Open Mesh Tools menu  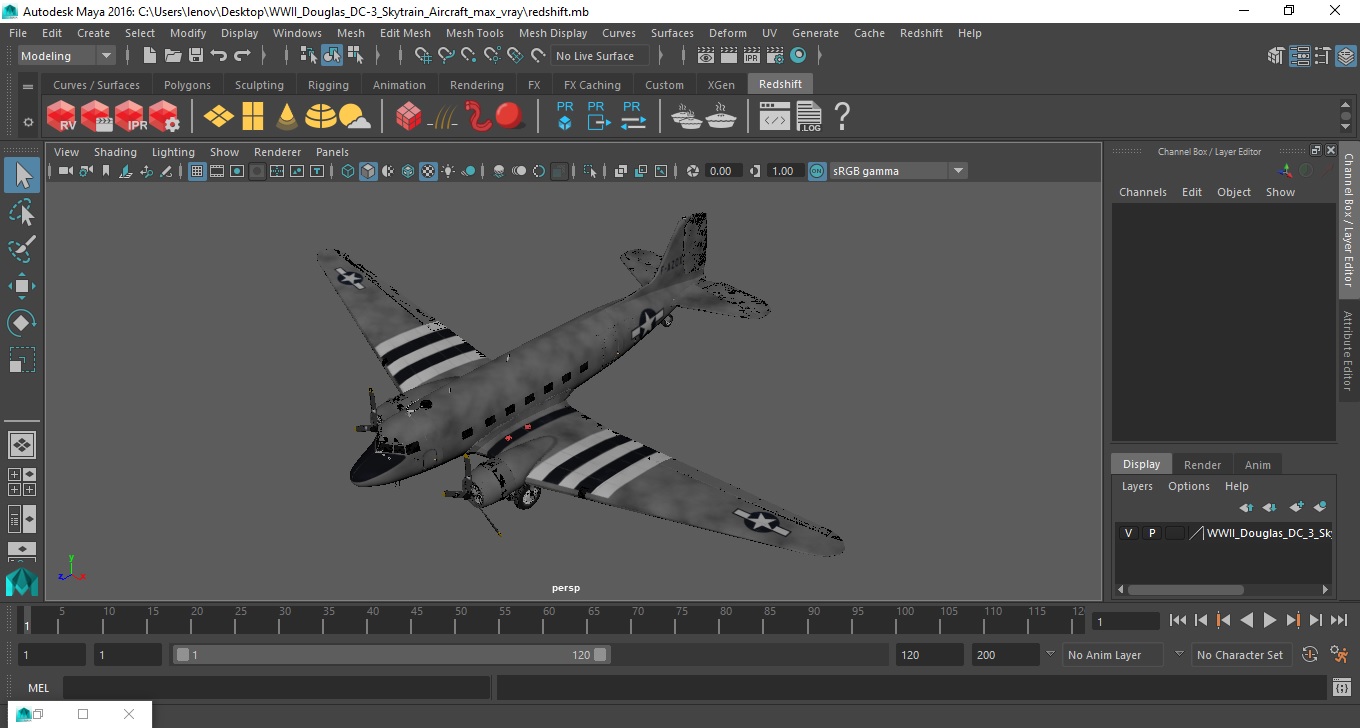click(475, 33)
